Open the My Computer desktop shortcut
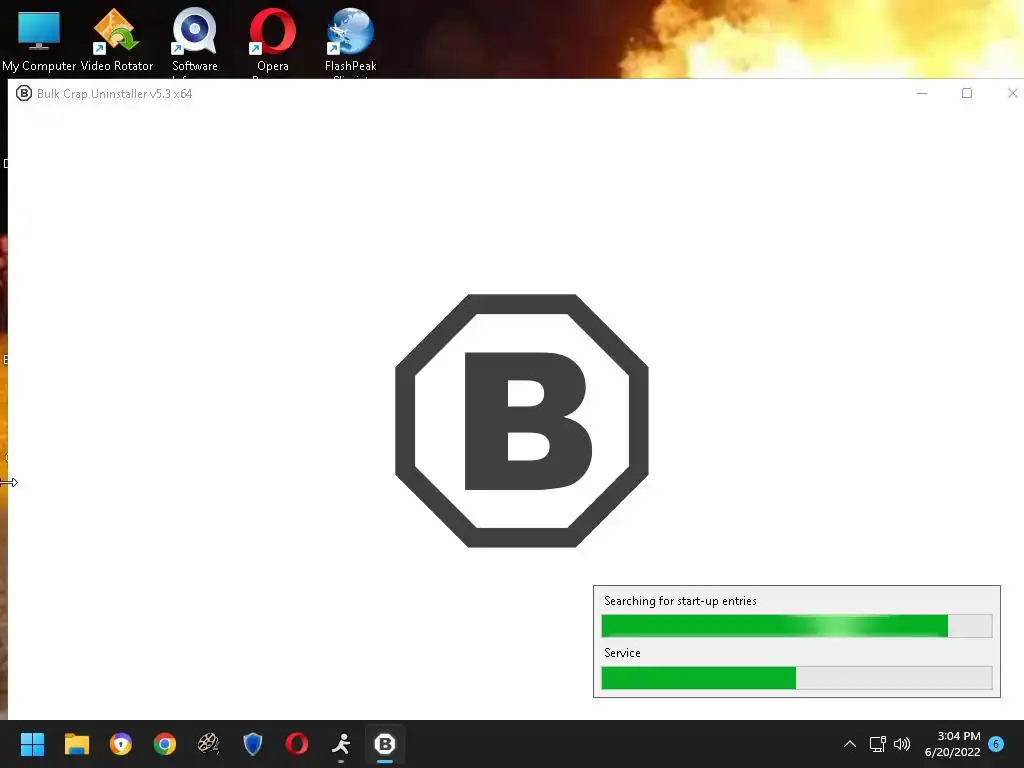1024x768 pixels. (x=39, y=40)
